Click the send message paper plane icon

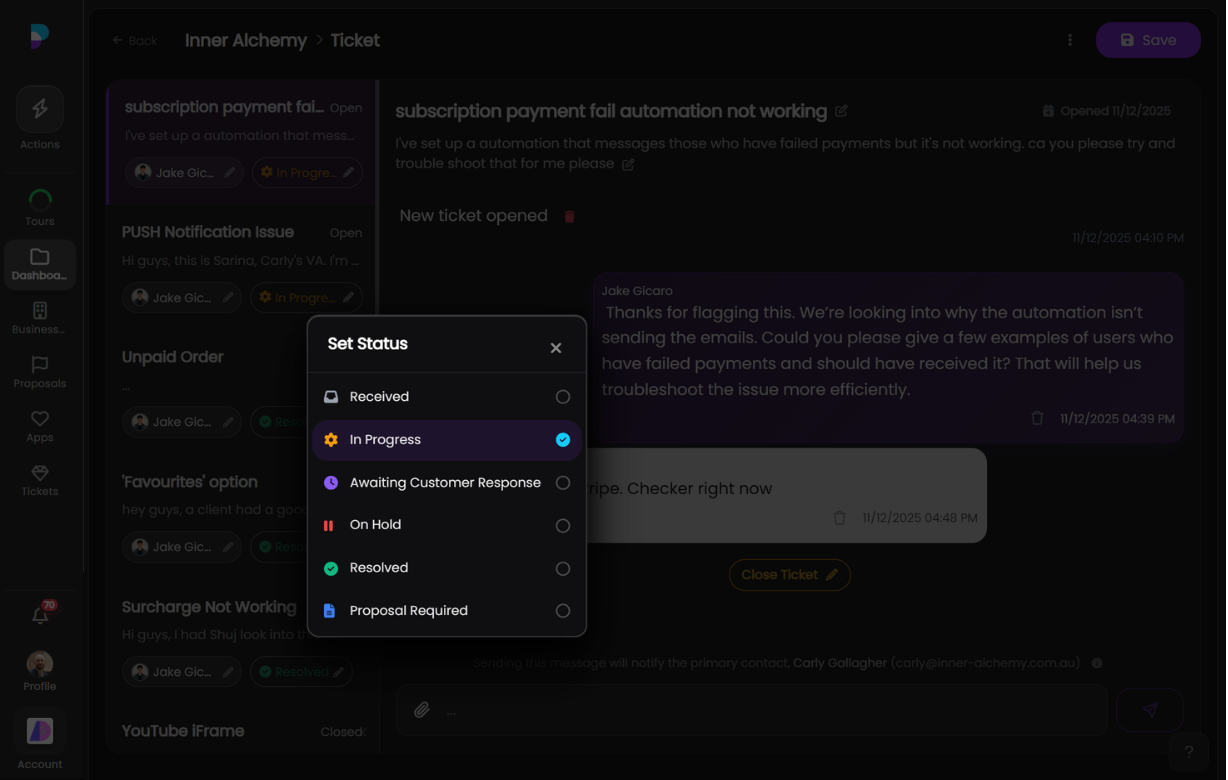(x=1150, y=710)
